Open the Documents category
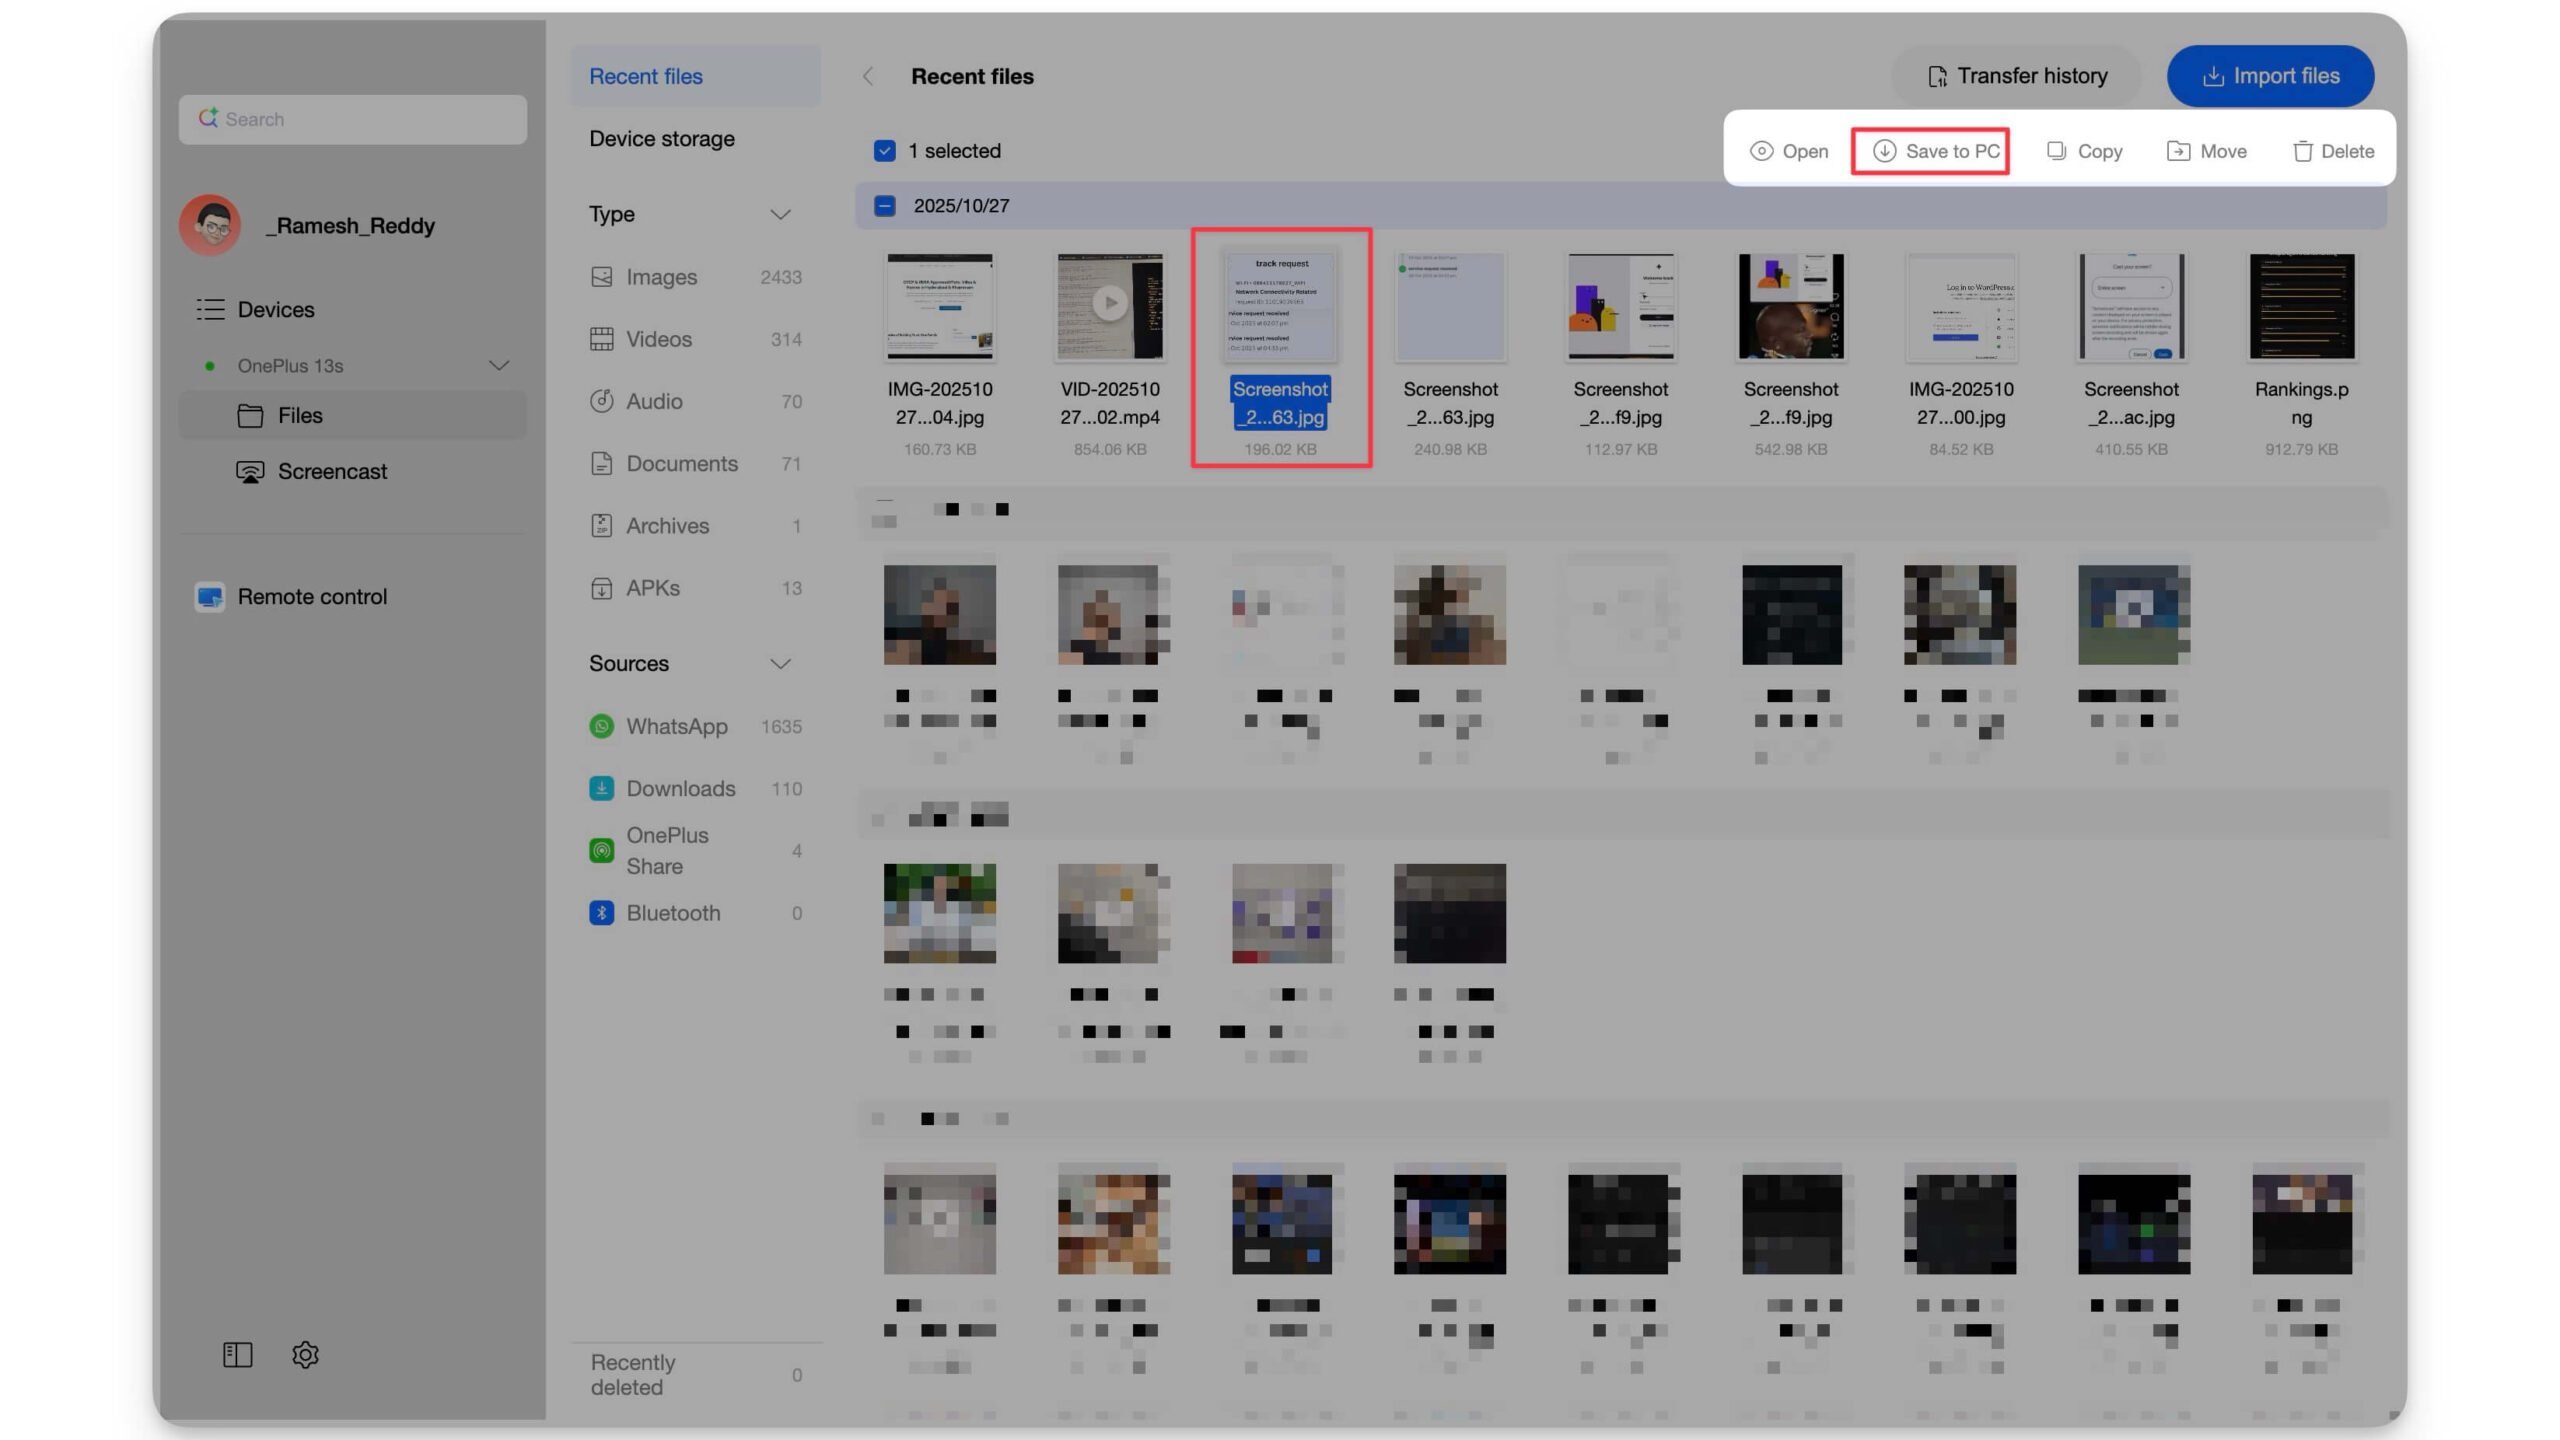 point(682,463)
